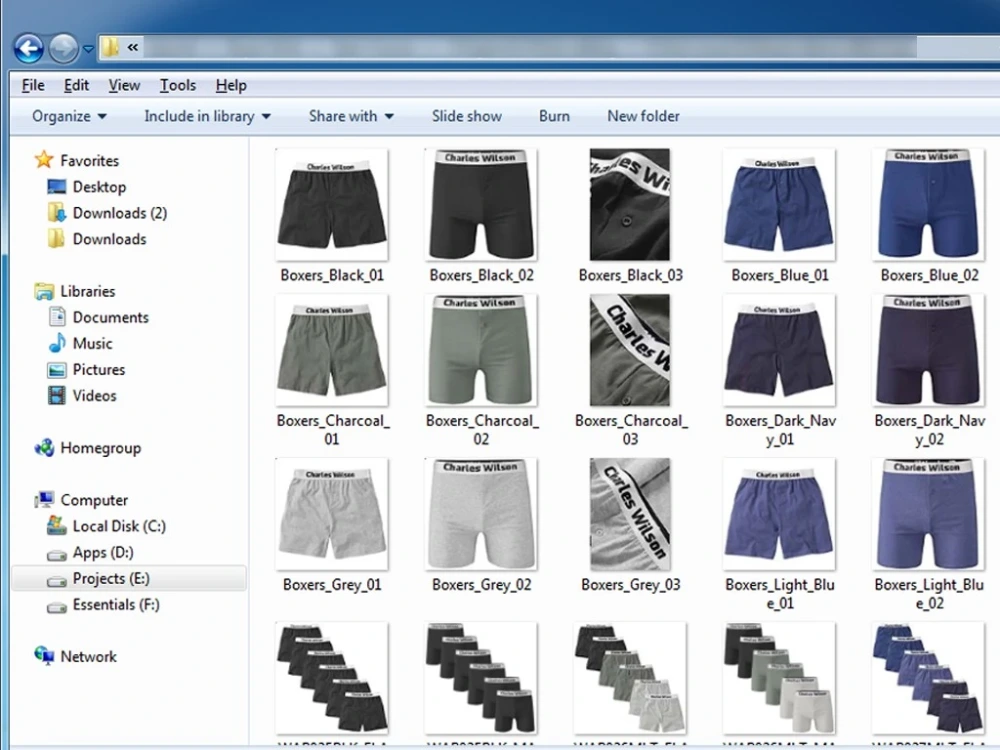Open the Share with dropdown
Image resolution: width=1000 pixels, height=750 pixels.
coord(351,116)
